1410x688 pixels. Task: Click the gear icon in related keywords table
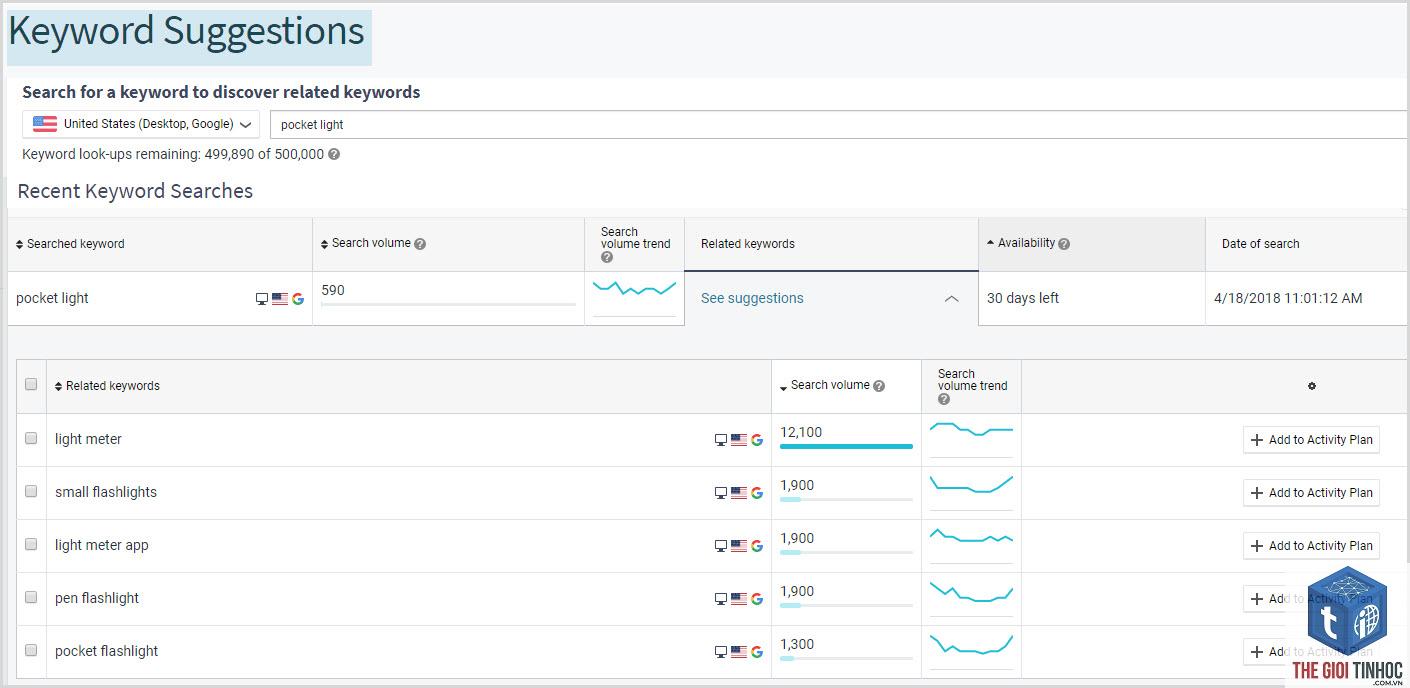tap(1312, 386)
